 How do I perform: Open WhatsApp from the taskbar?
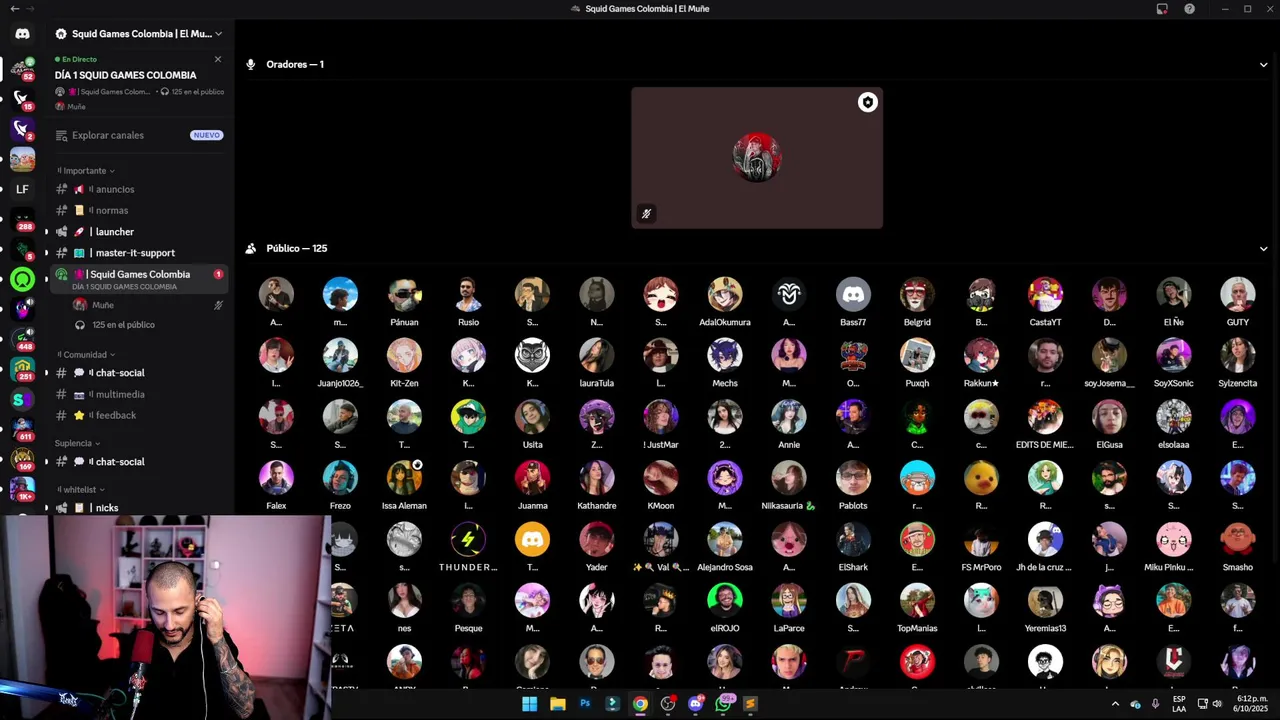coord(723,704)
